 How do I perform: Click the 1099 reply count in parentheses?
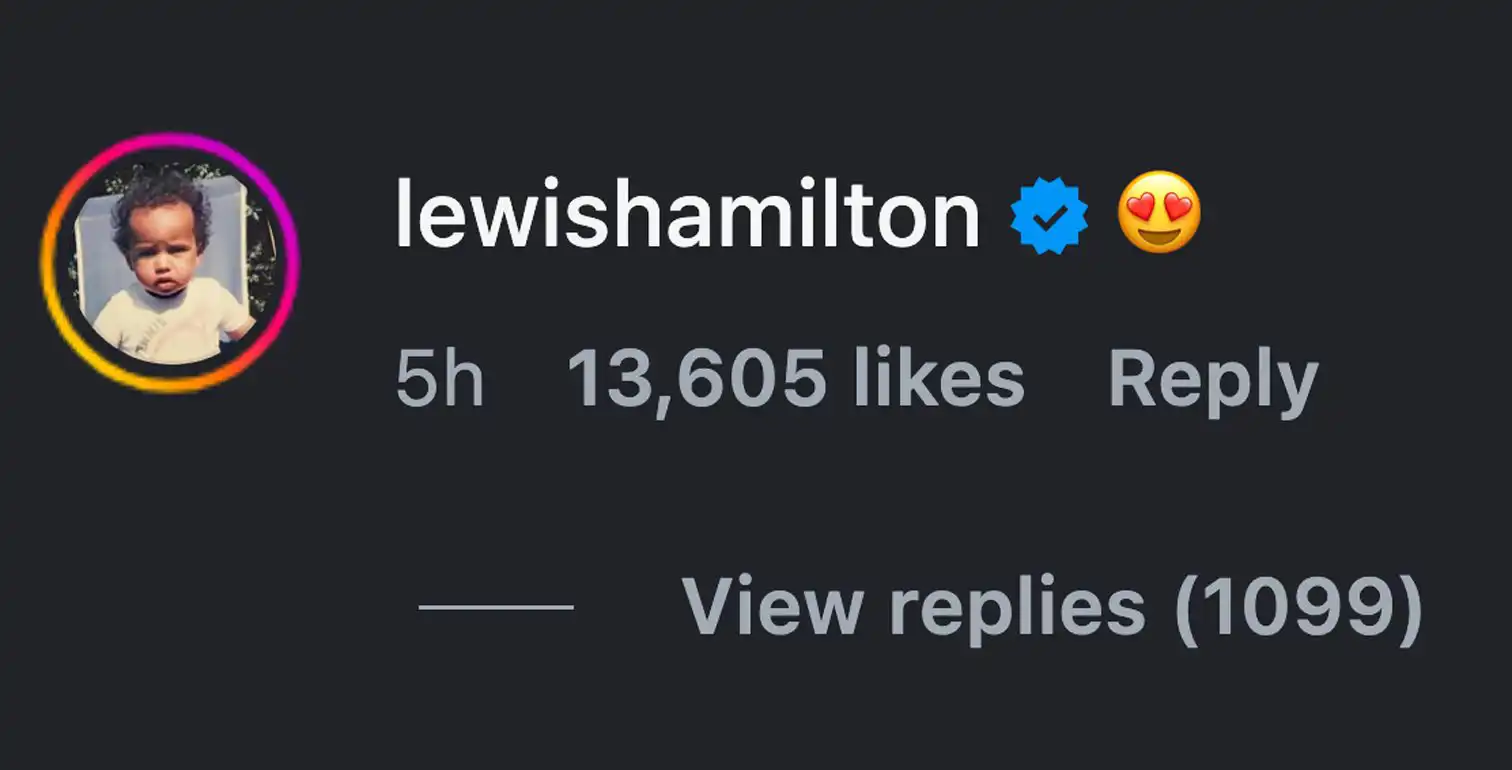(1298, 607)
